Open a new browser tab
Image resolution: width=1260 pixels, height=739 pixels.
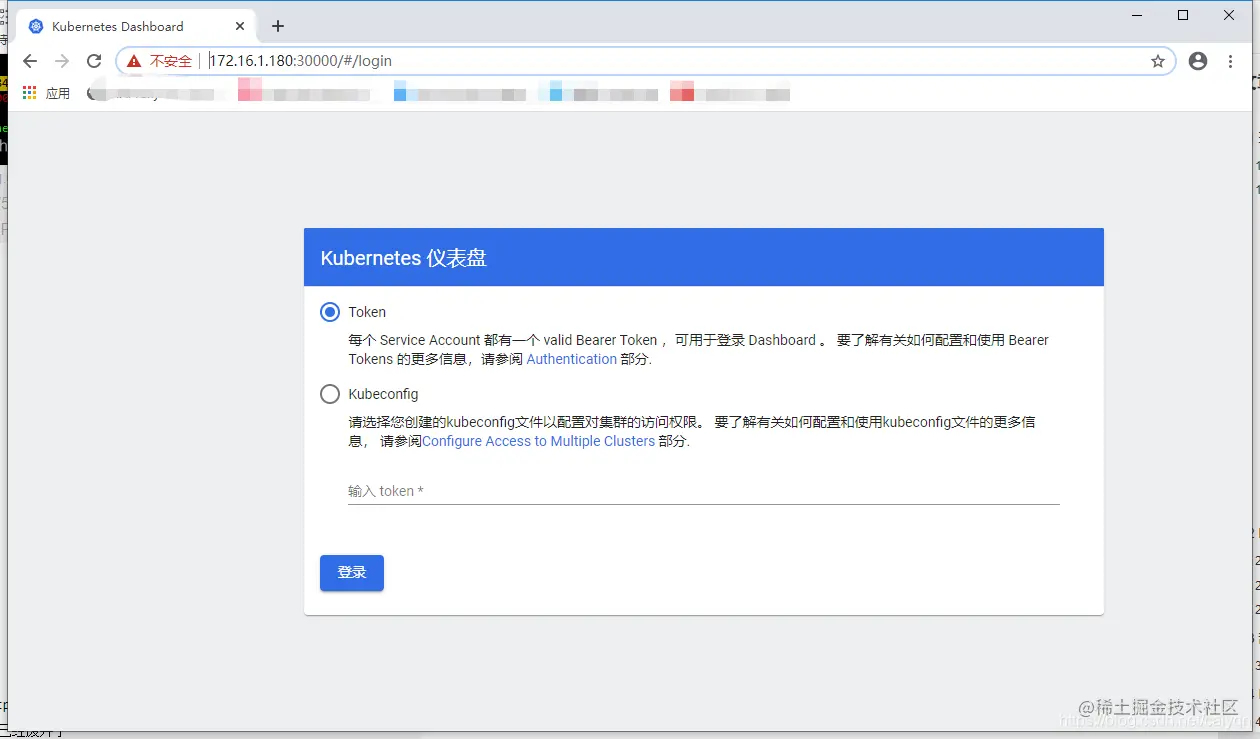click(x=278, y=25)
